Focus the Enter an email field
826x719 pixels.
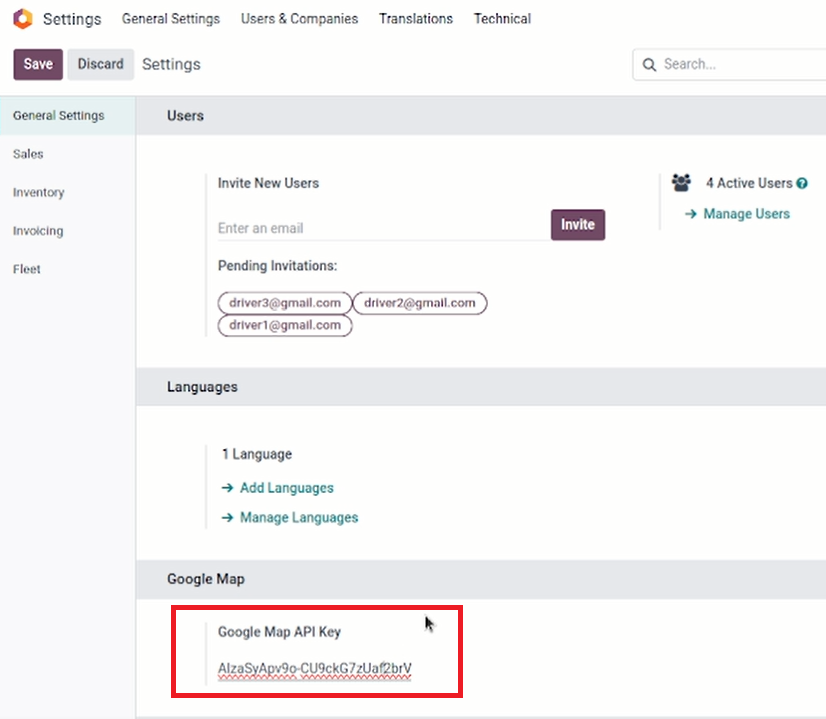384,228
